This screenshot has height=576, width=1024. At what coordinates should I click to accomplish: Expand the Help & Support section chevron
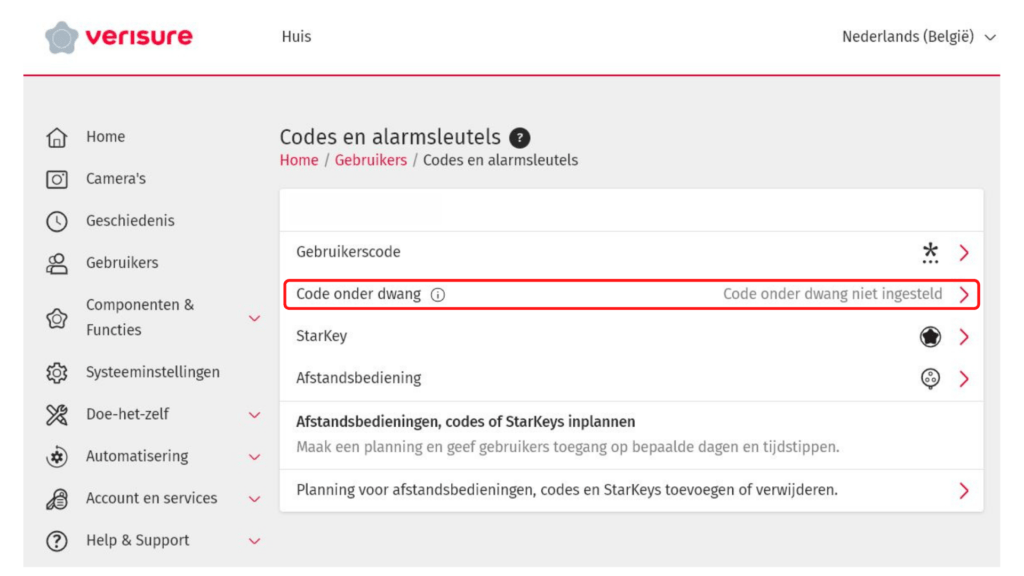coord(254,541)
